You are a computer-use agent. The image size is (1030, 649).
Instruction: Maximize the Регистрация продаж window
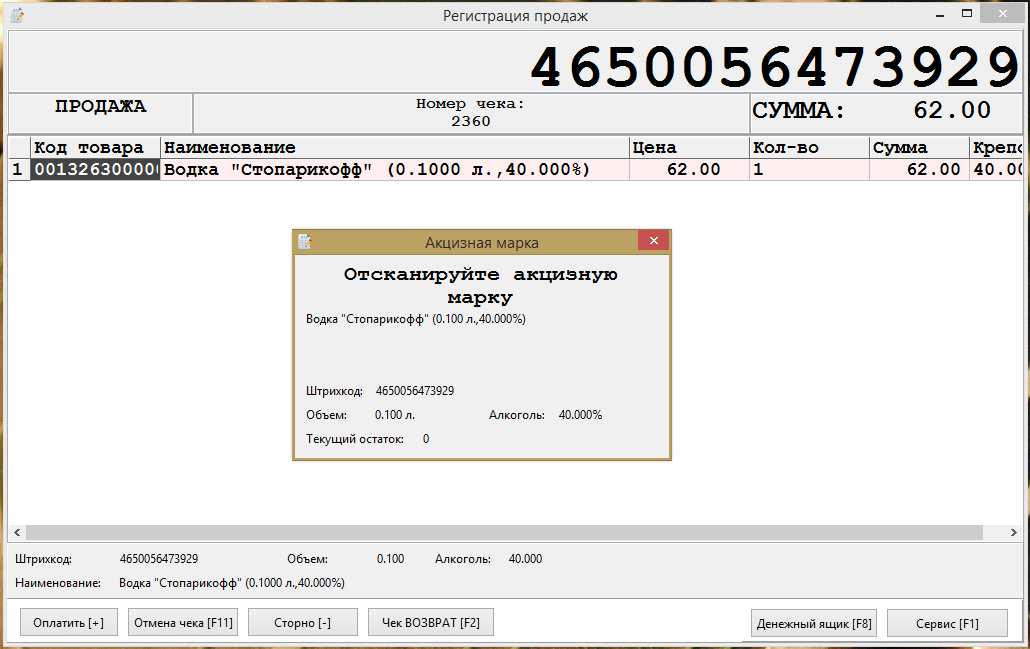(x=967, y=14)
